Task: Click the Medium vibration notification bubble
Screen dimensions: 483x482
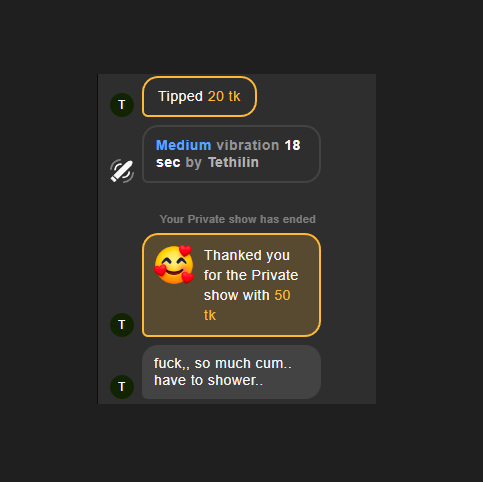Action: 231,154
